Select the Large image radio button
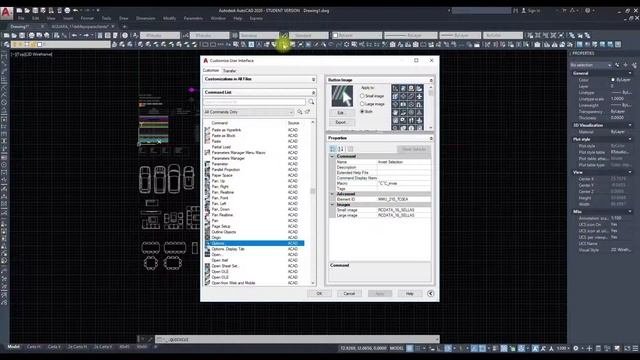Viewport: 640px width, 360px height. [x=362, y=104]
